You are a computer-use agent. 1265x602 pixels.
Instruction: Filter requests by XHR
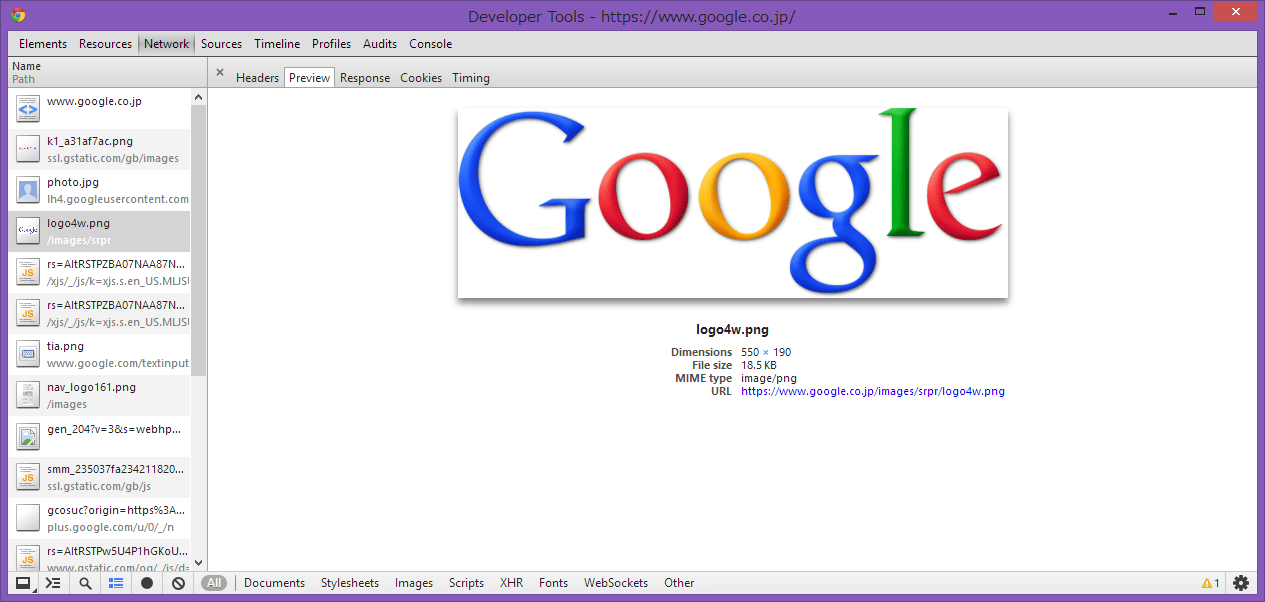tap(511, 583)
